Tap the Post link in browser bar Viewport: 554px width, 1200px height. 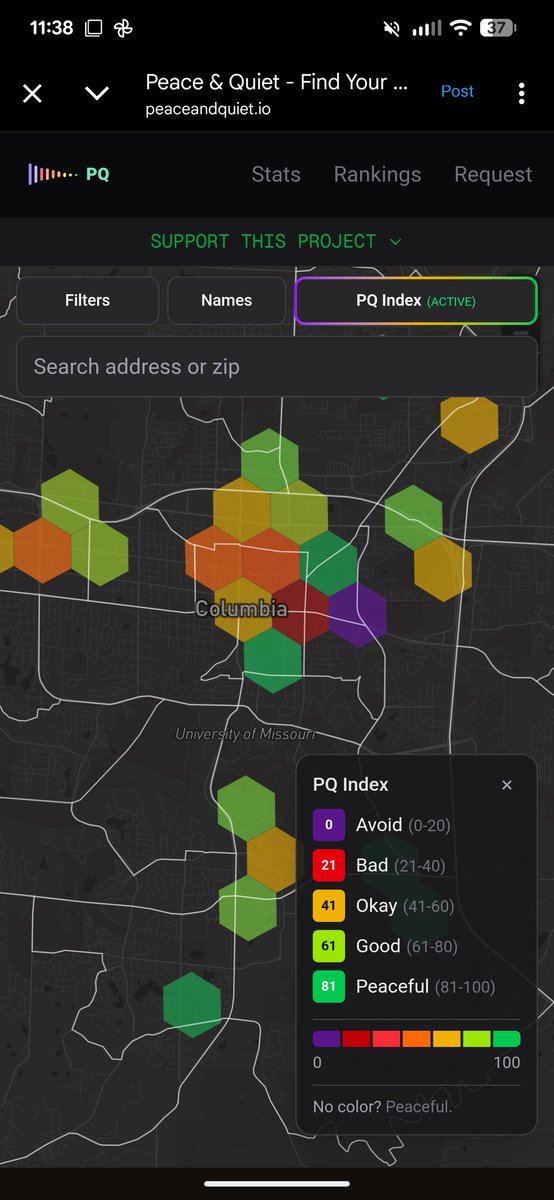457,91
